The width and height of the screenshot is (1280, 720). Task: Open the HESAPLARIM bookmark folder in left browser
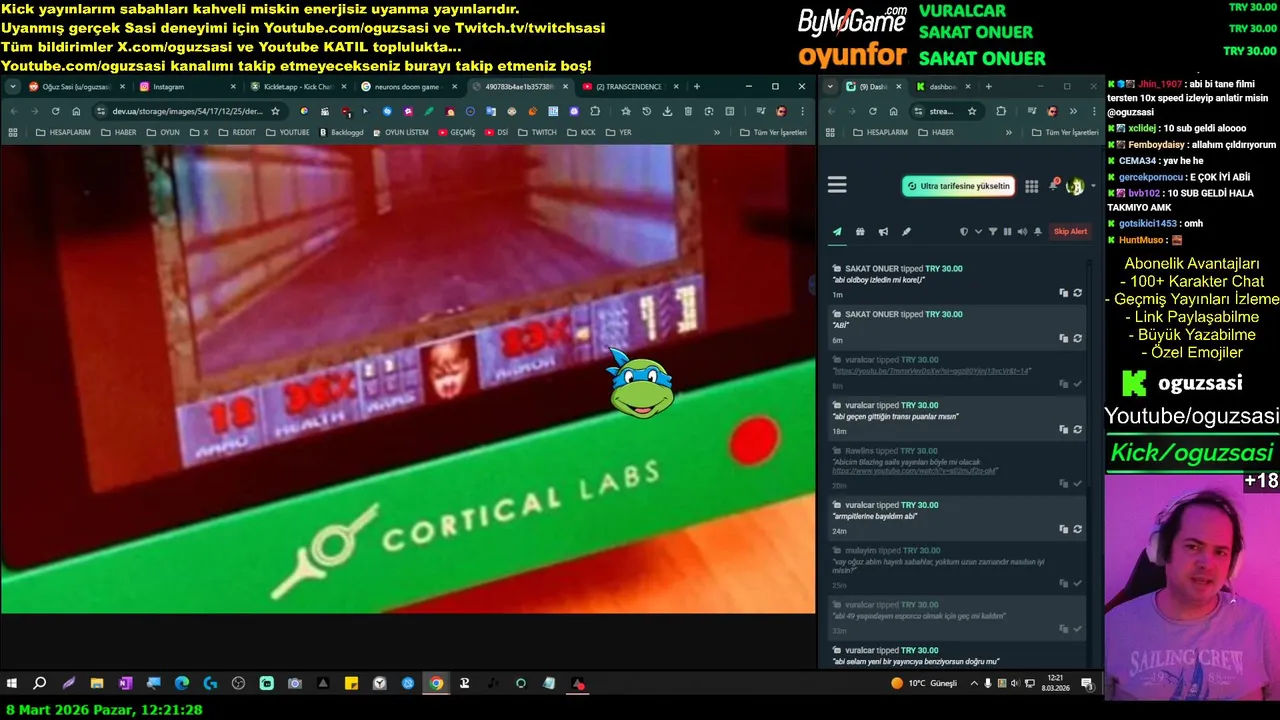pos(63,132)
